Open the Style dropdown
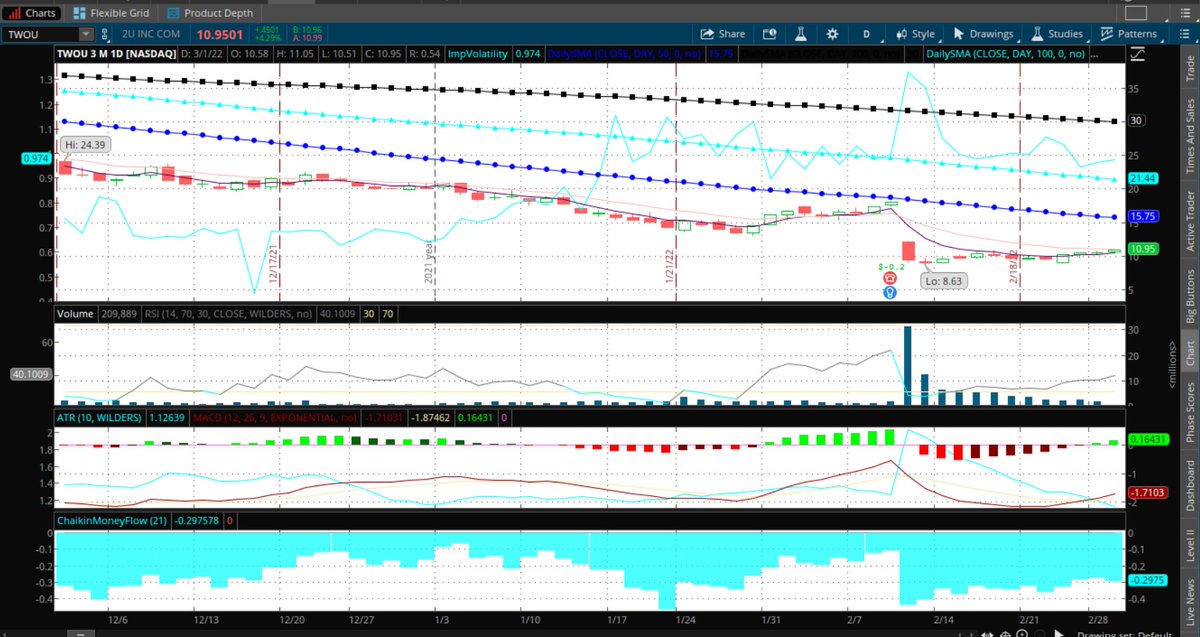 tap(921, 33)
